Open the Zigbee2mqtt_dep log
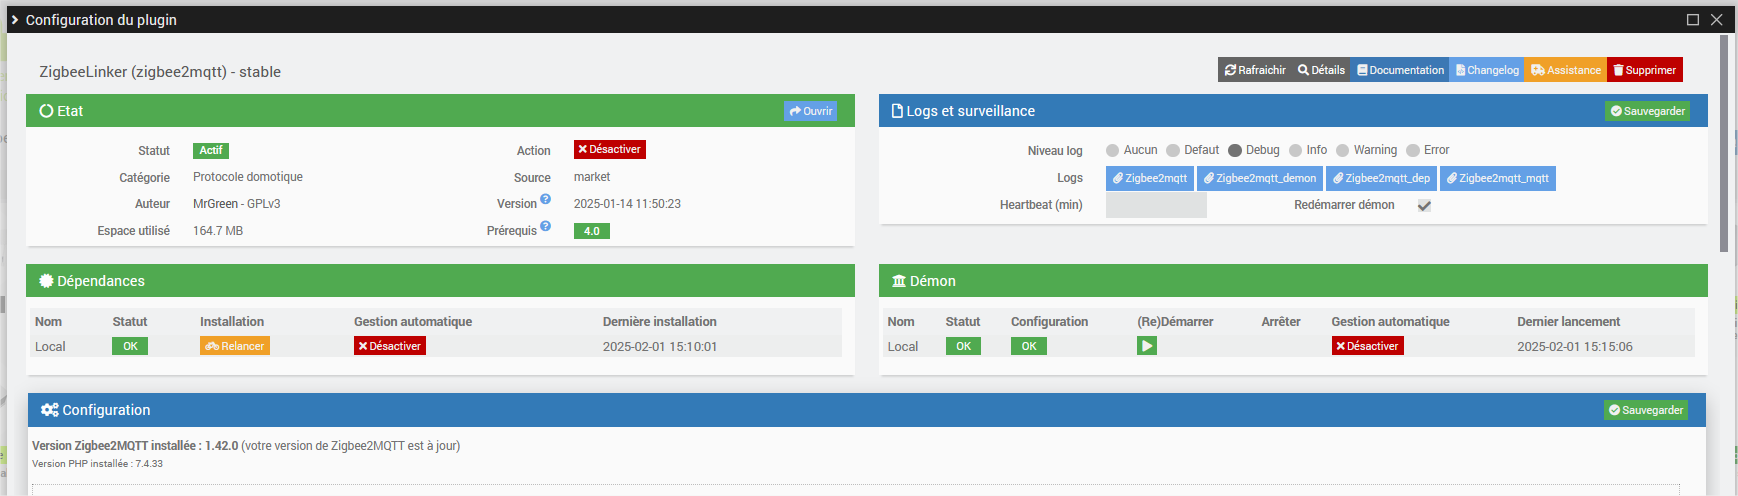This screenshot has height=496, width=1738. (1381, 178)
